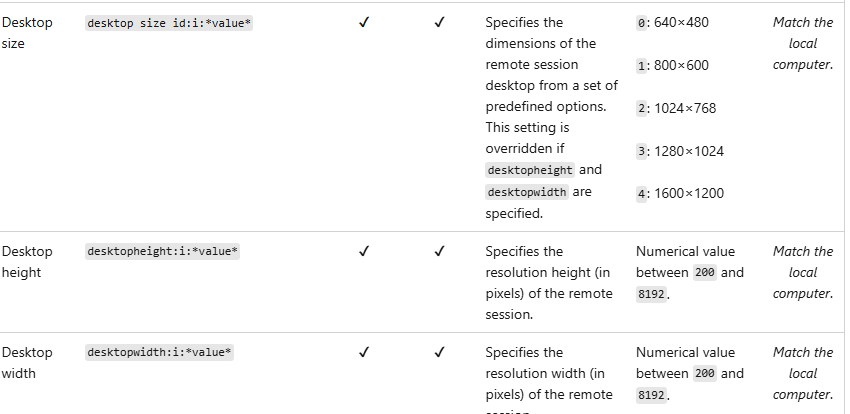Click the second checkmark in Desktop height row
Viewport: 850px width, 414px height.
click(x=440, y=251)
